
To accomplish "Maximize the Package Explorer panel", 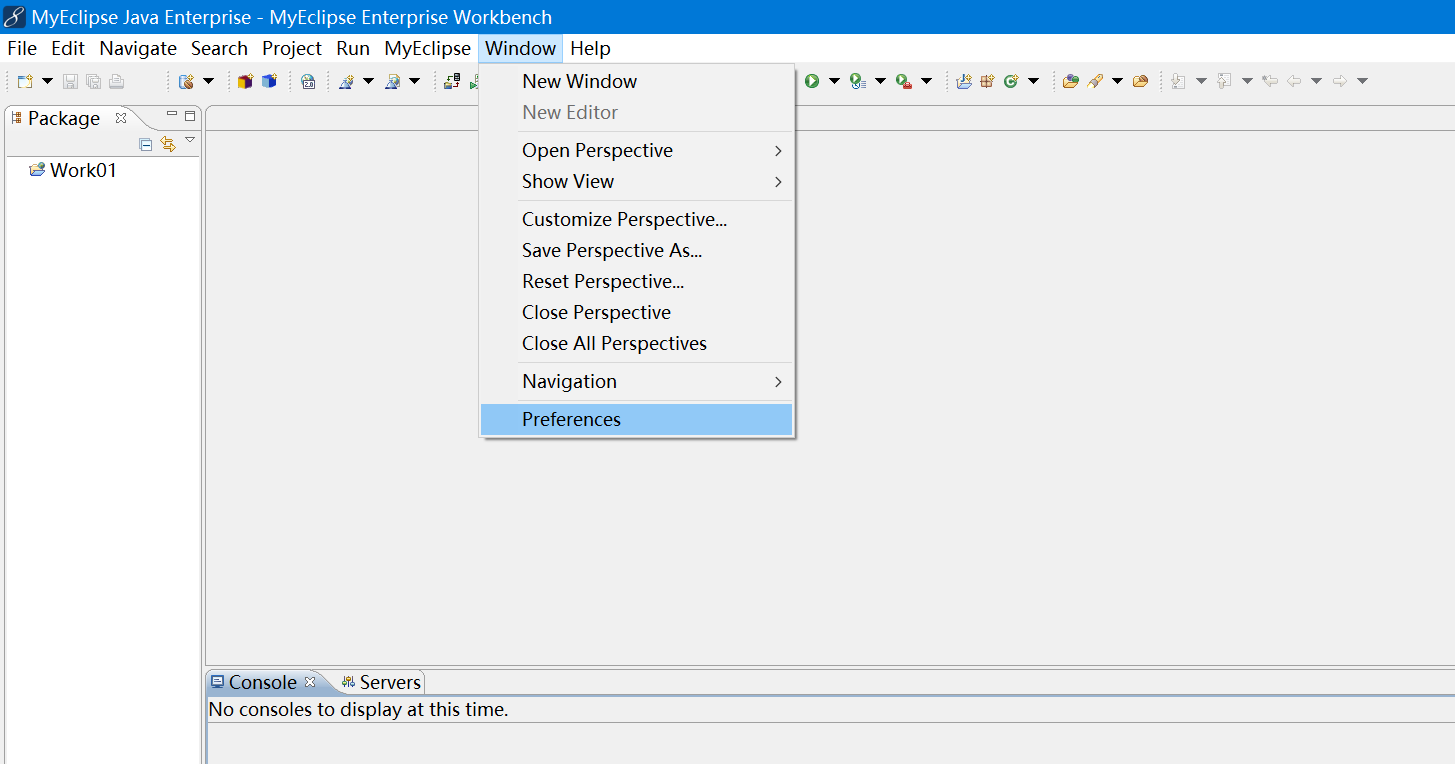I will click(190, 116).
